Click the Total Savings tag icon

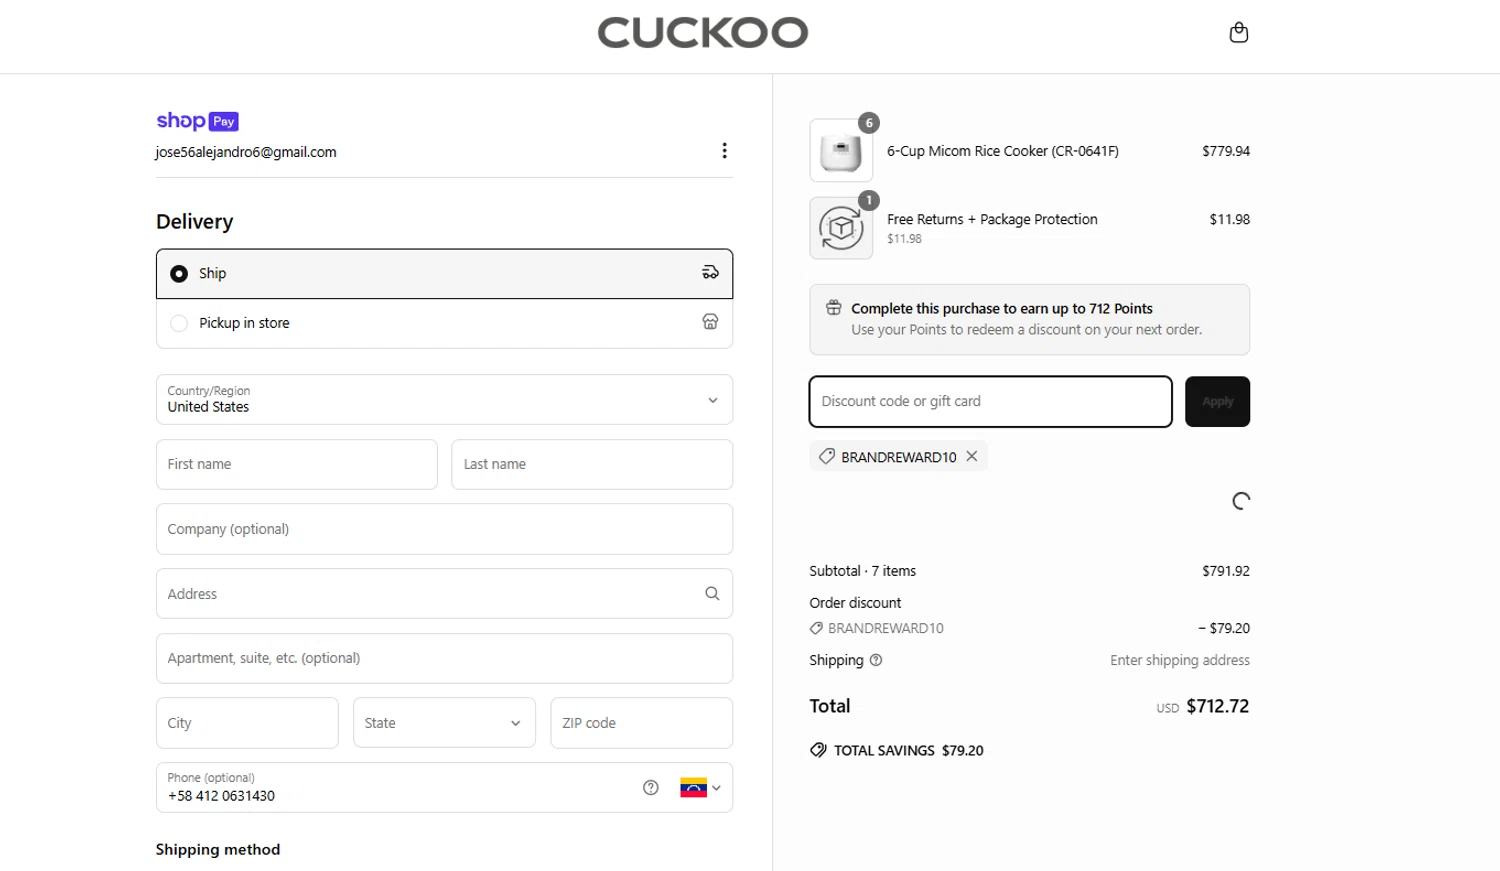coord(818,750)
